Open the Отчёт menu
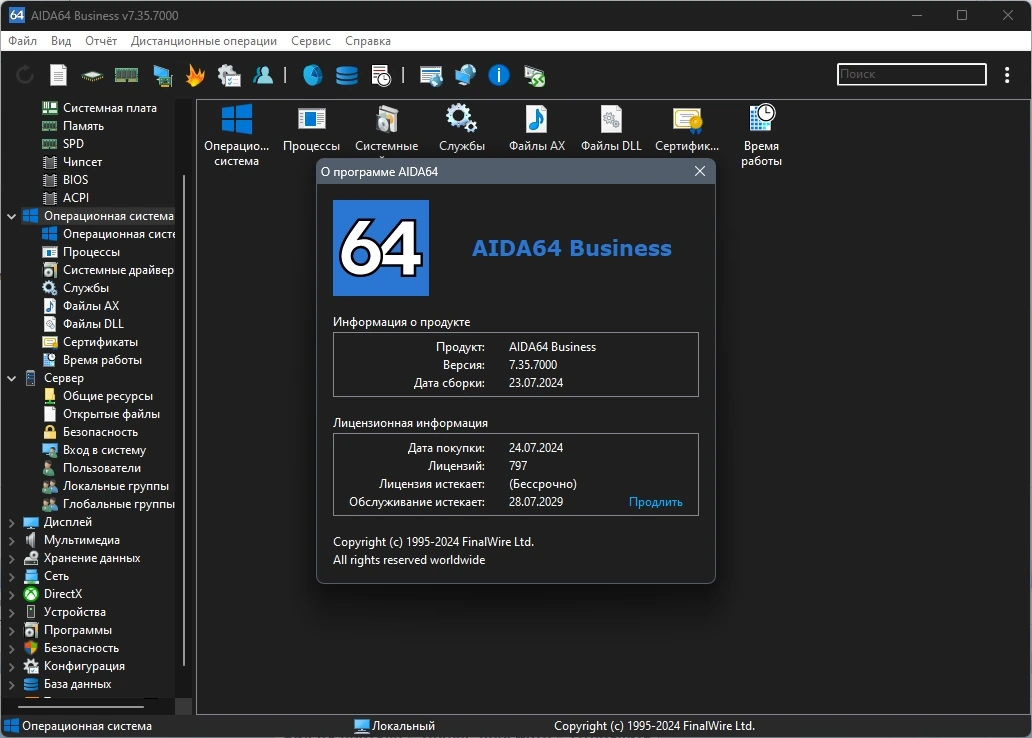Image resolution: width=1032 pixels, height=738 pixels. tap(101, 41)
